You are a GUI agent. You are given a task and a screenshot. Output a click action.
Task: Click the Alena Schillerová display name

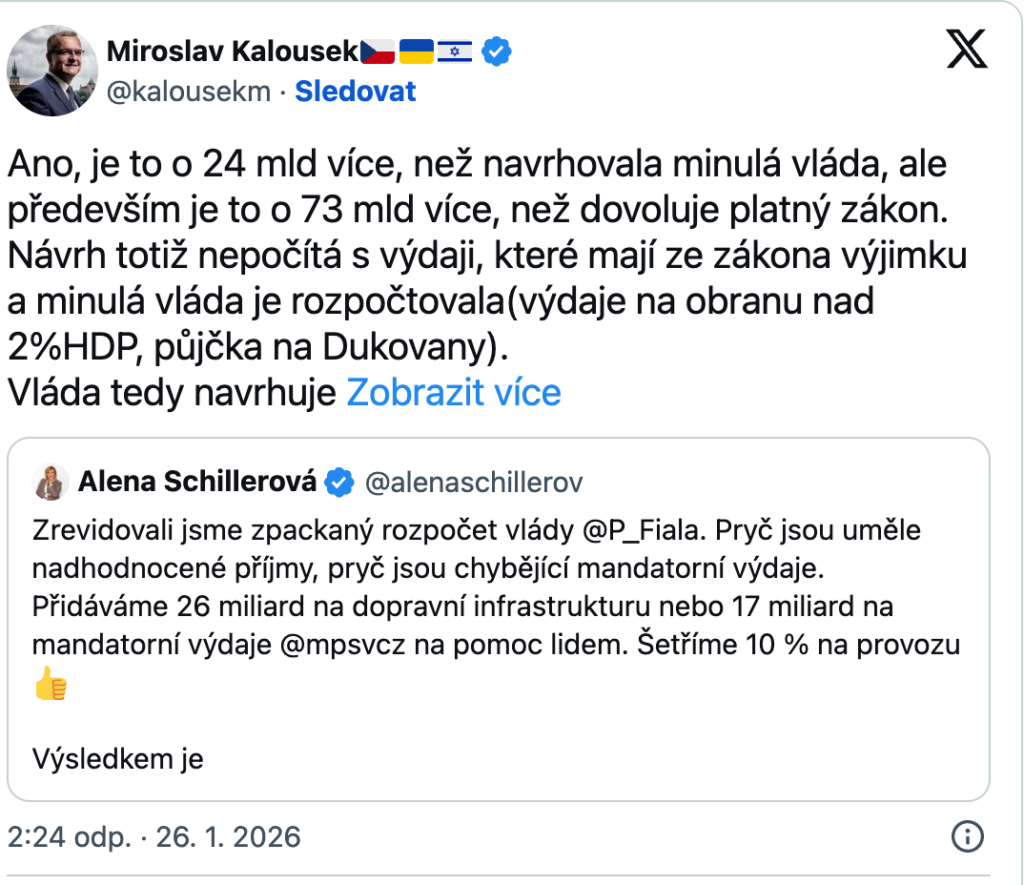click(197, 483)
